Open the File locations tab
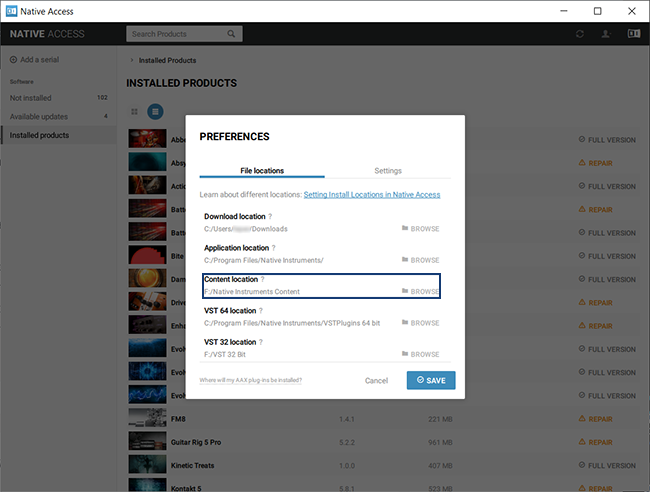Image resolution: width=650 pixels, height=492 pixels. (x=262, y=171)
